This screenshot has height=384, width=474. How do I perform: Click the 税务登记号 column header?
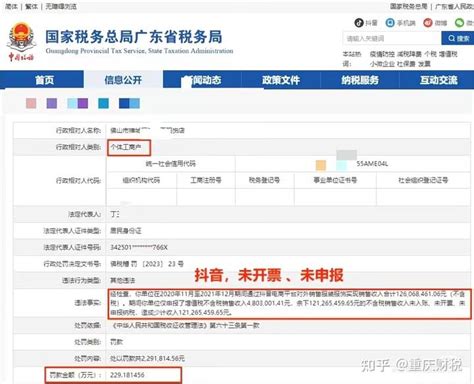tap(264, 180)
